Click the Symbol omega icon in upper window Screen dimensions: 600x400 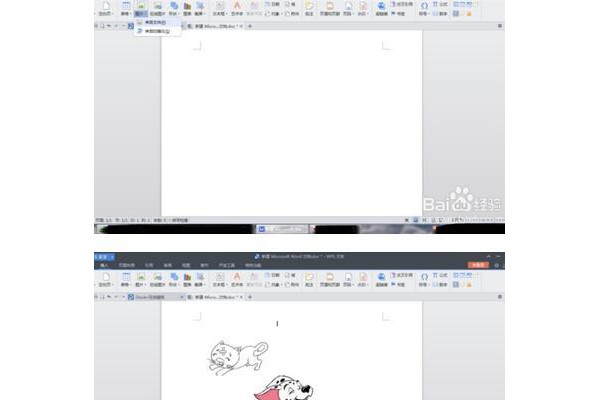pos(424,6)
